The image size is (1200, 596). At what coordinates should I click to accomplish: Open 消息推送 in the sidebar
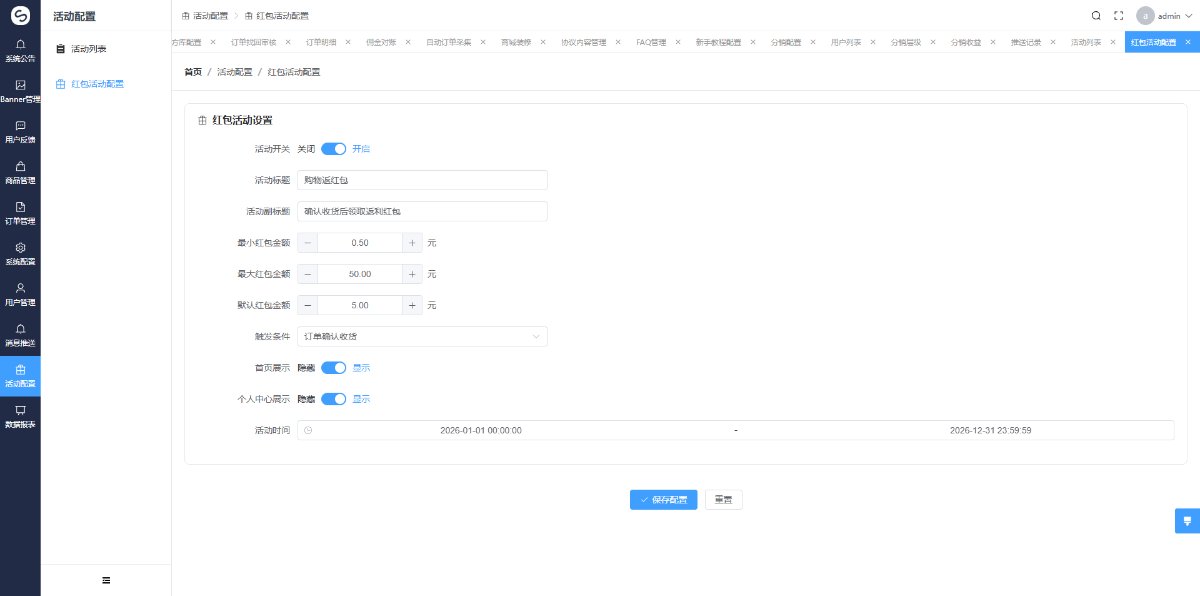click(x=20, y=335)
